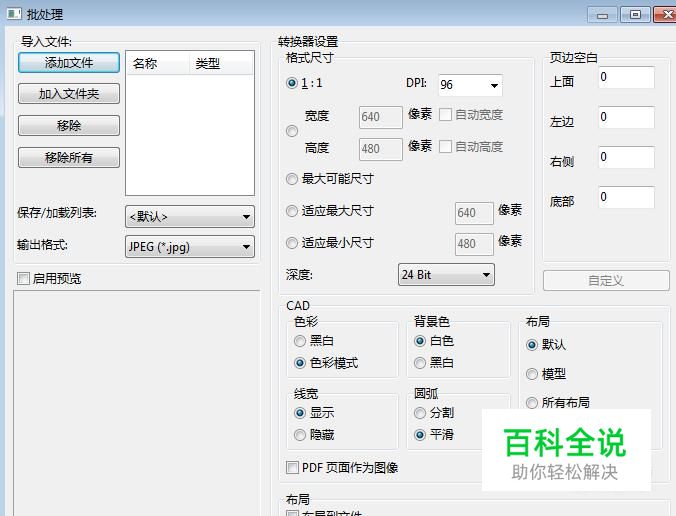Click the 高度 480 input field
This screenshot has height=516, width=676.
click(381, 149)
